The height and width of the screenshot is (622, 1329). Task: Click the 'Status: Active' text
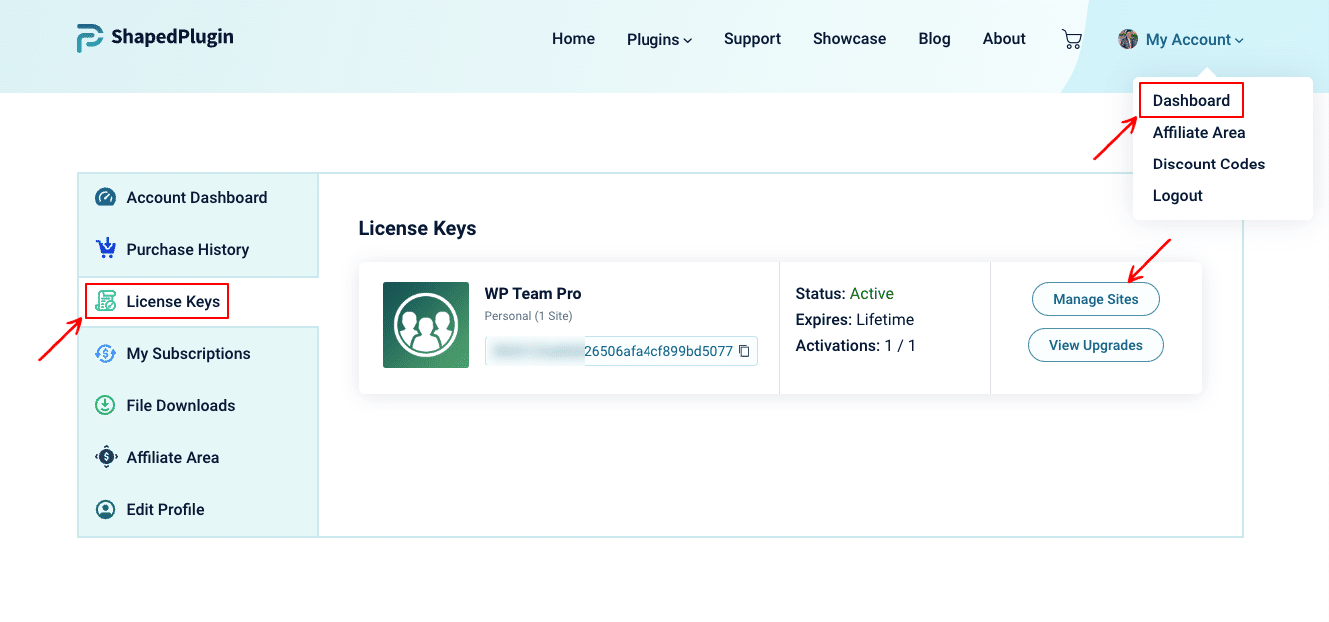[x=845, y=293]
